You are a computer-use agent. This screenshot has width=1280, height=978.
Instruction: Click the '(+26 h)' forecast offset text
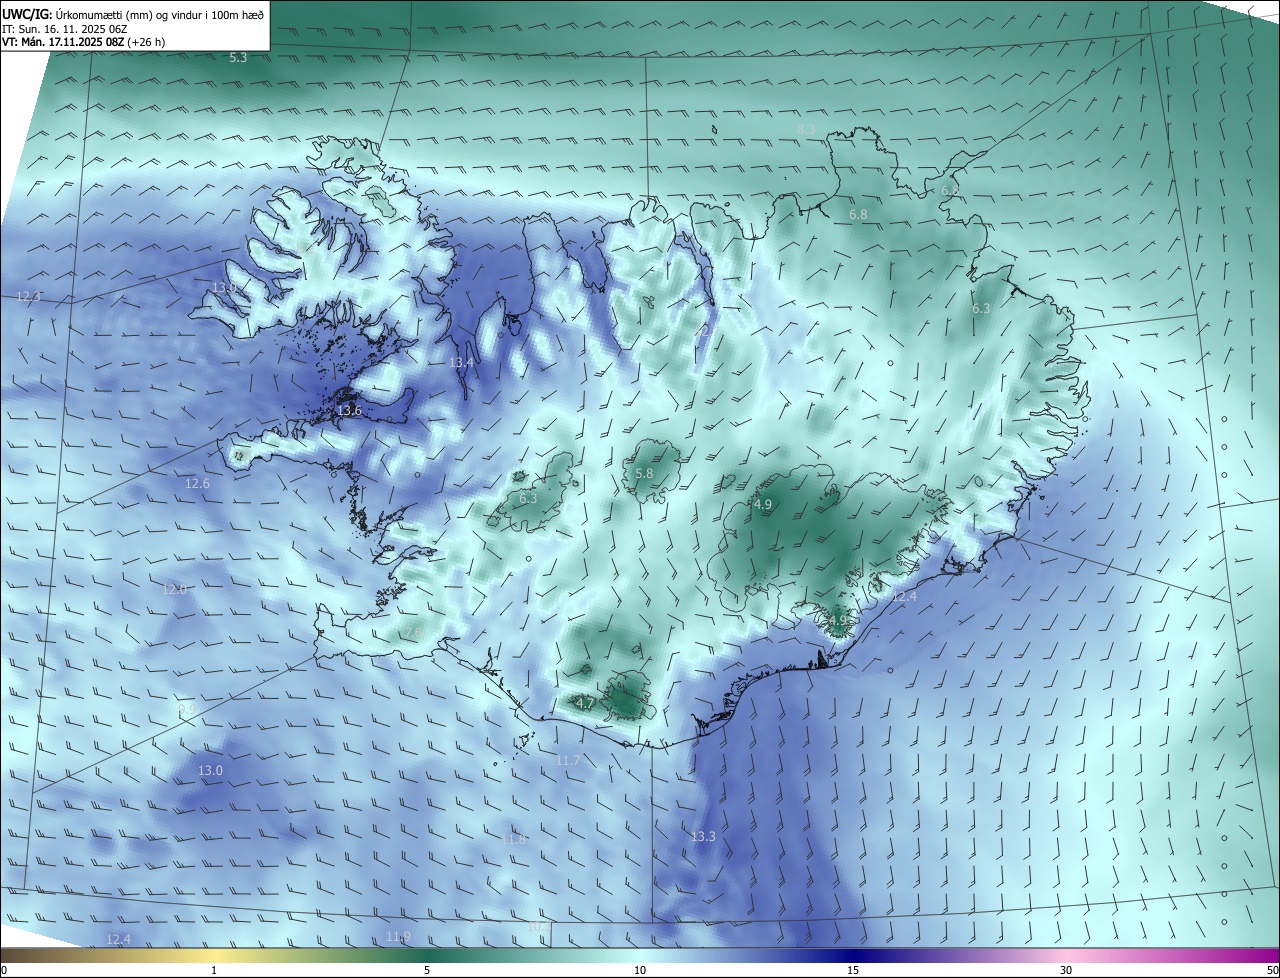(146, 43)
